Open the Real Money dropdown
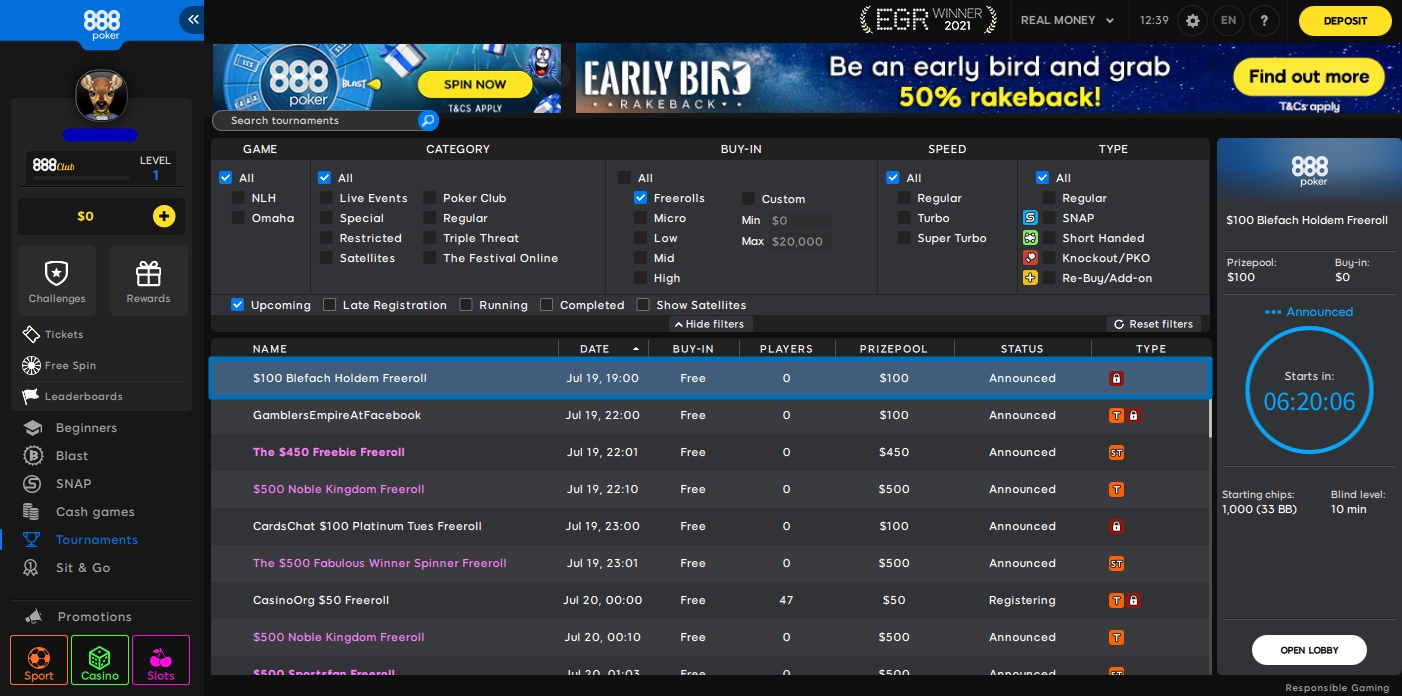 [x=1067, y=20]
